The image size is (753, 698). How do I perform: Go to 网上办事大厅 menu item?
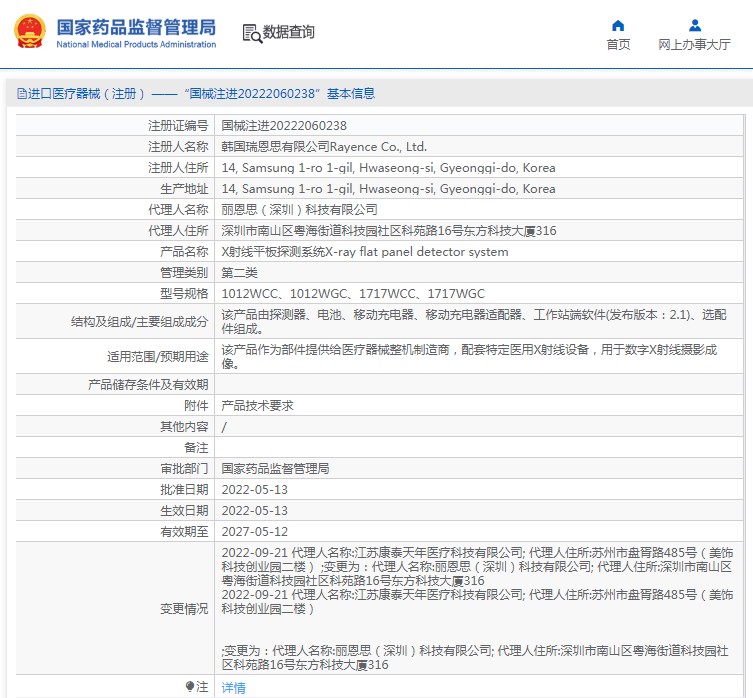click(694, 45)
